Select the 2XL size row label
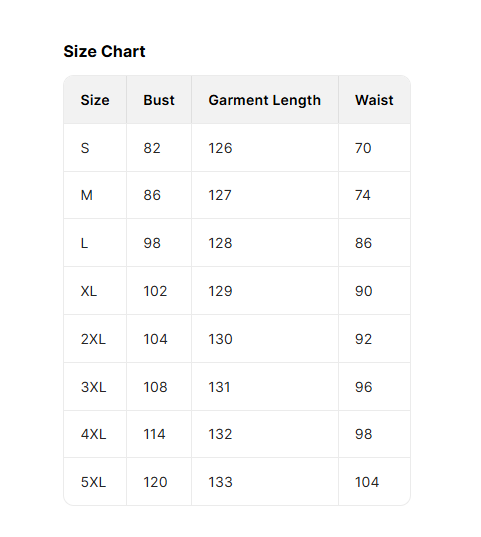Viewport: 481px width, 537px height. (93, 339)
